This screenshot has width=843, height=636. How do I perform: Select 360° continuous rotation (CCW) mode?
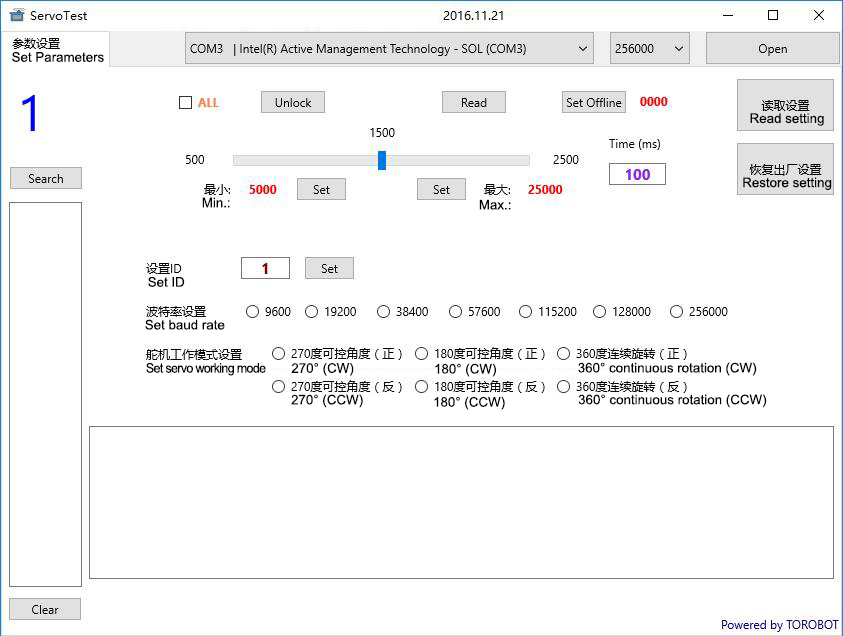coord(564,387)
